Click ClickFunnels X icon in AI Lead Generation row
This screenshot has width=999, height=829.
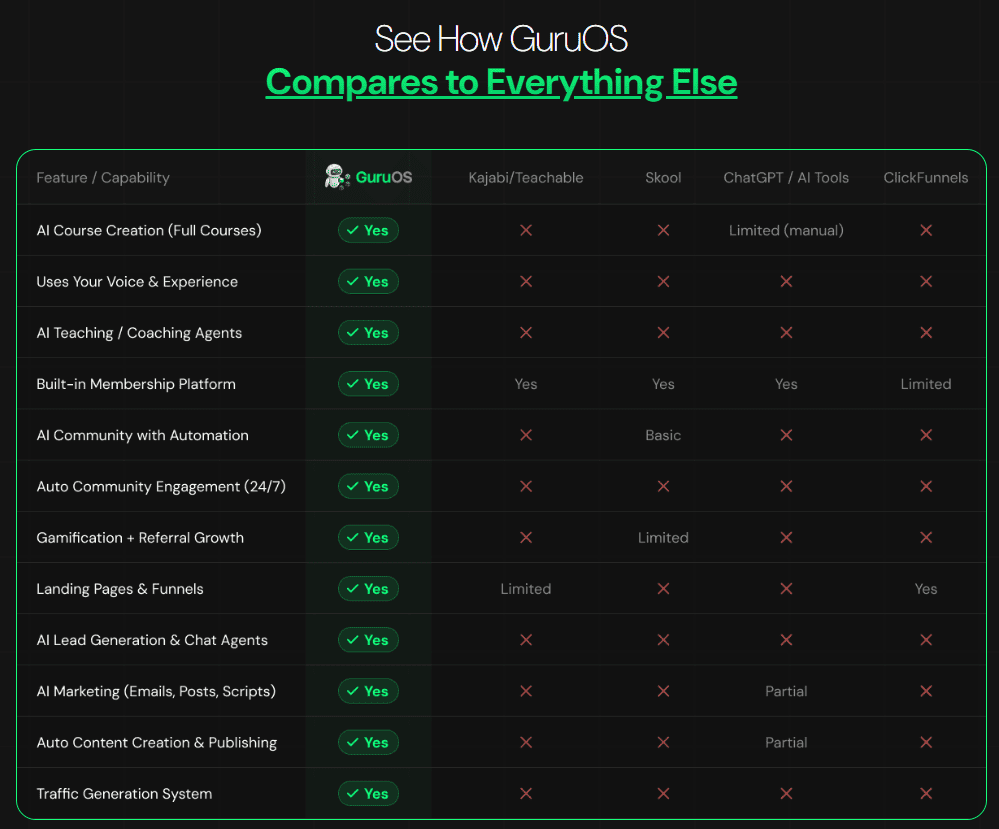point(926,640)
